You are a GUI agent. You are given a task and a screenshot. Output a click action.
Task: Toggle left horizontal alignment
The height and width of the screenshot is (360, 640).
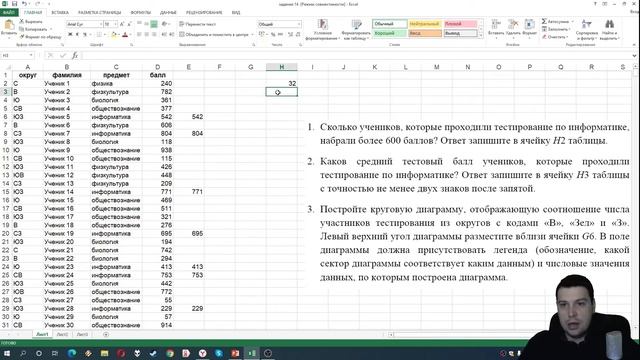point(139,35)
